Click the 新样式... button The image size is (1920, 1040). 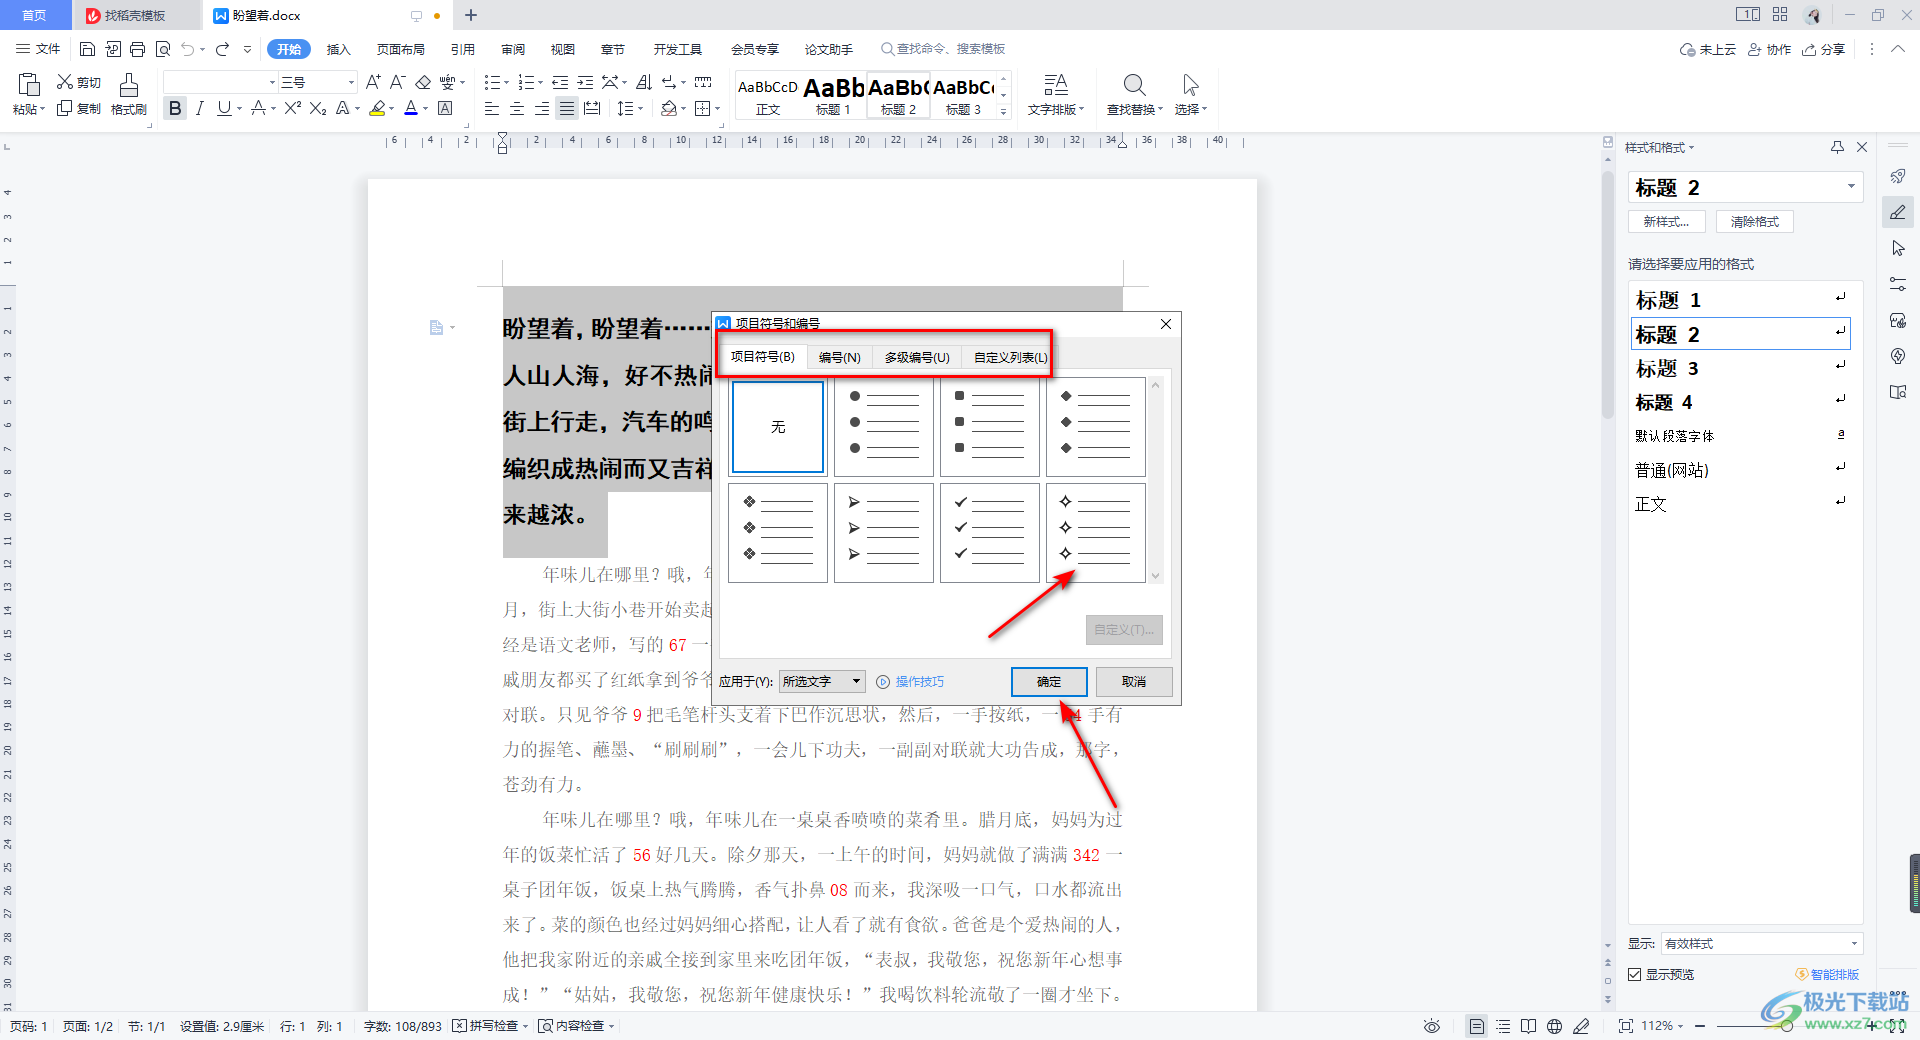[1666, 222]
